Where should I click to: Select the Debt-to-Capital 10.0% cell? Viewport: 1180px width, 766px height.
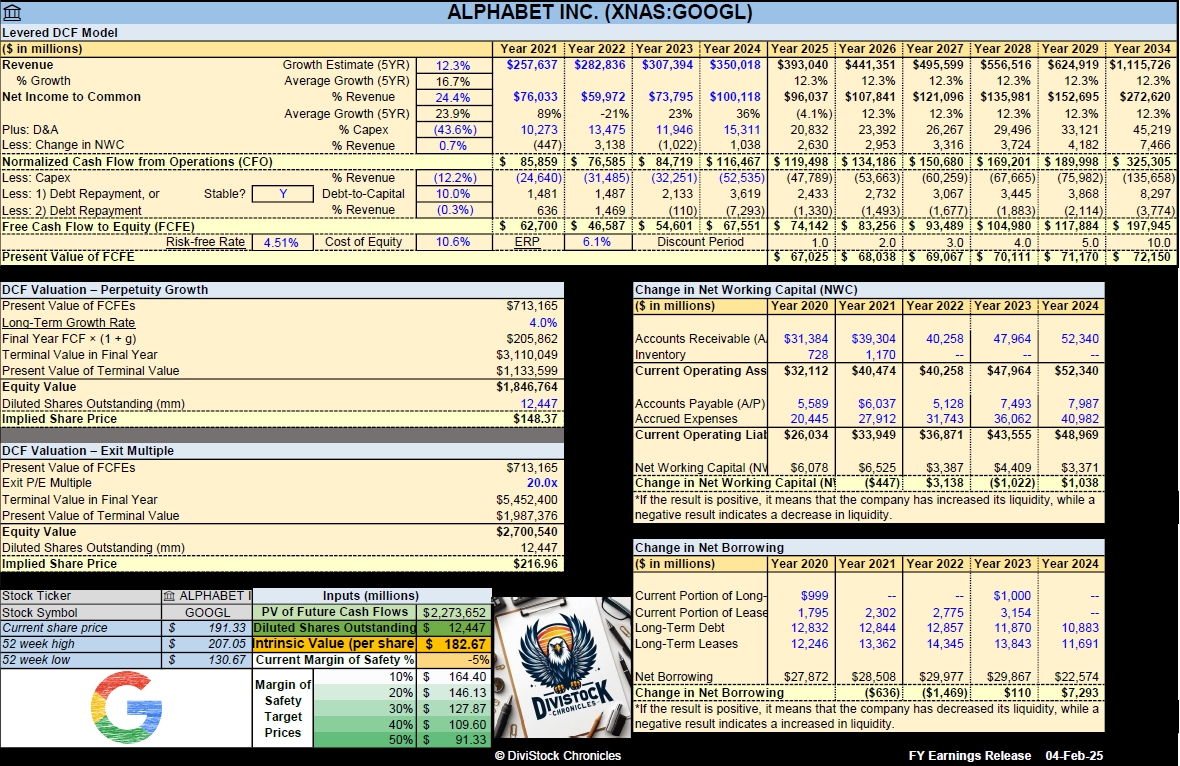[453, 193]
